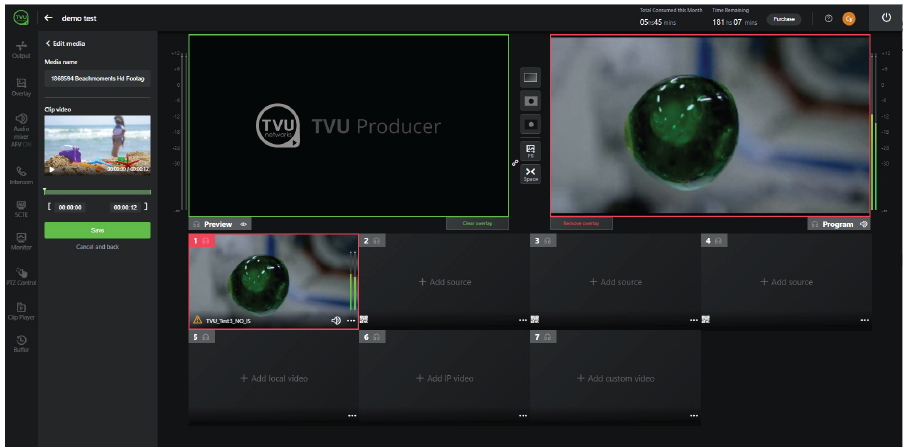Toggle headphone on source slot 1
Viewport: 904px width, 448px height.
[206, 240]
